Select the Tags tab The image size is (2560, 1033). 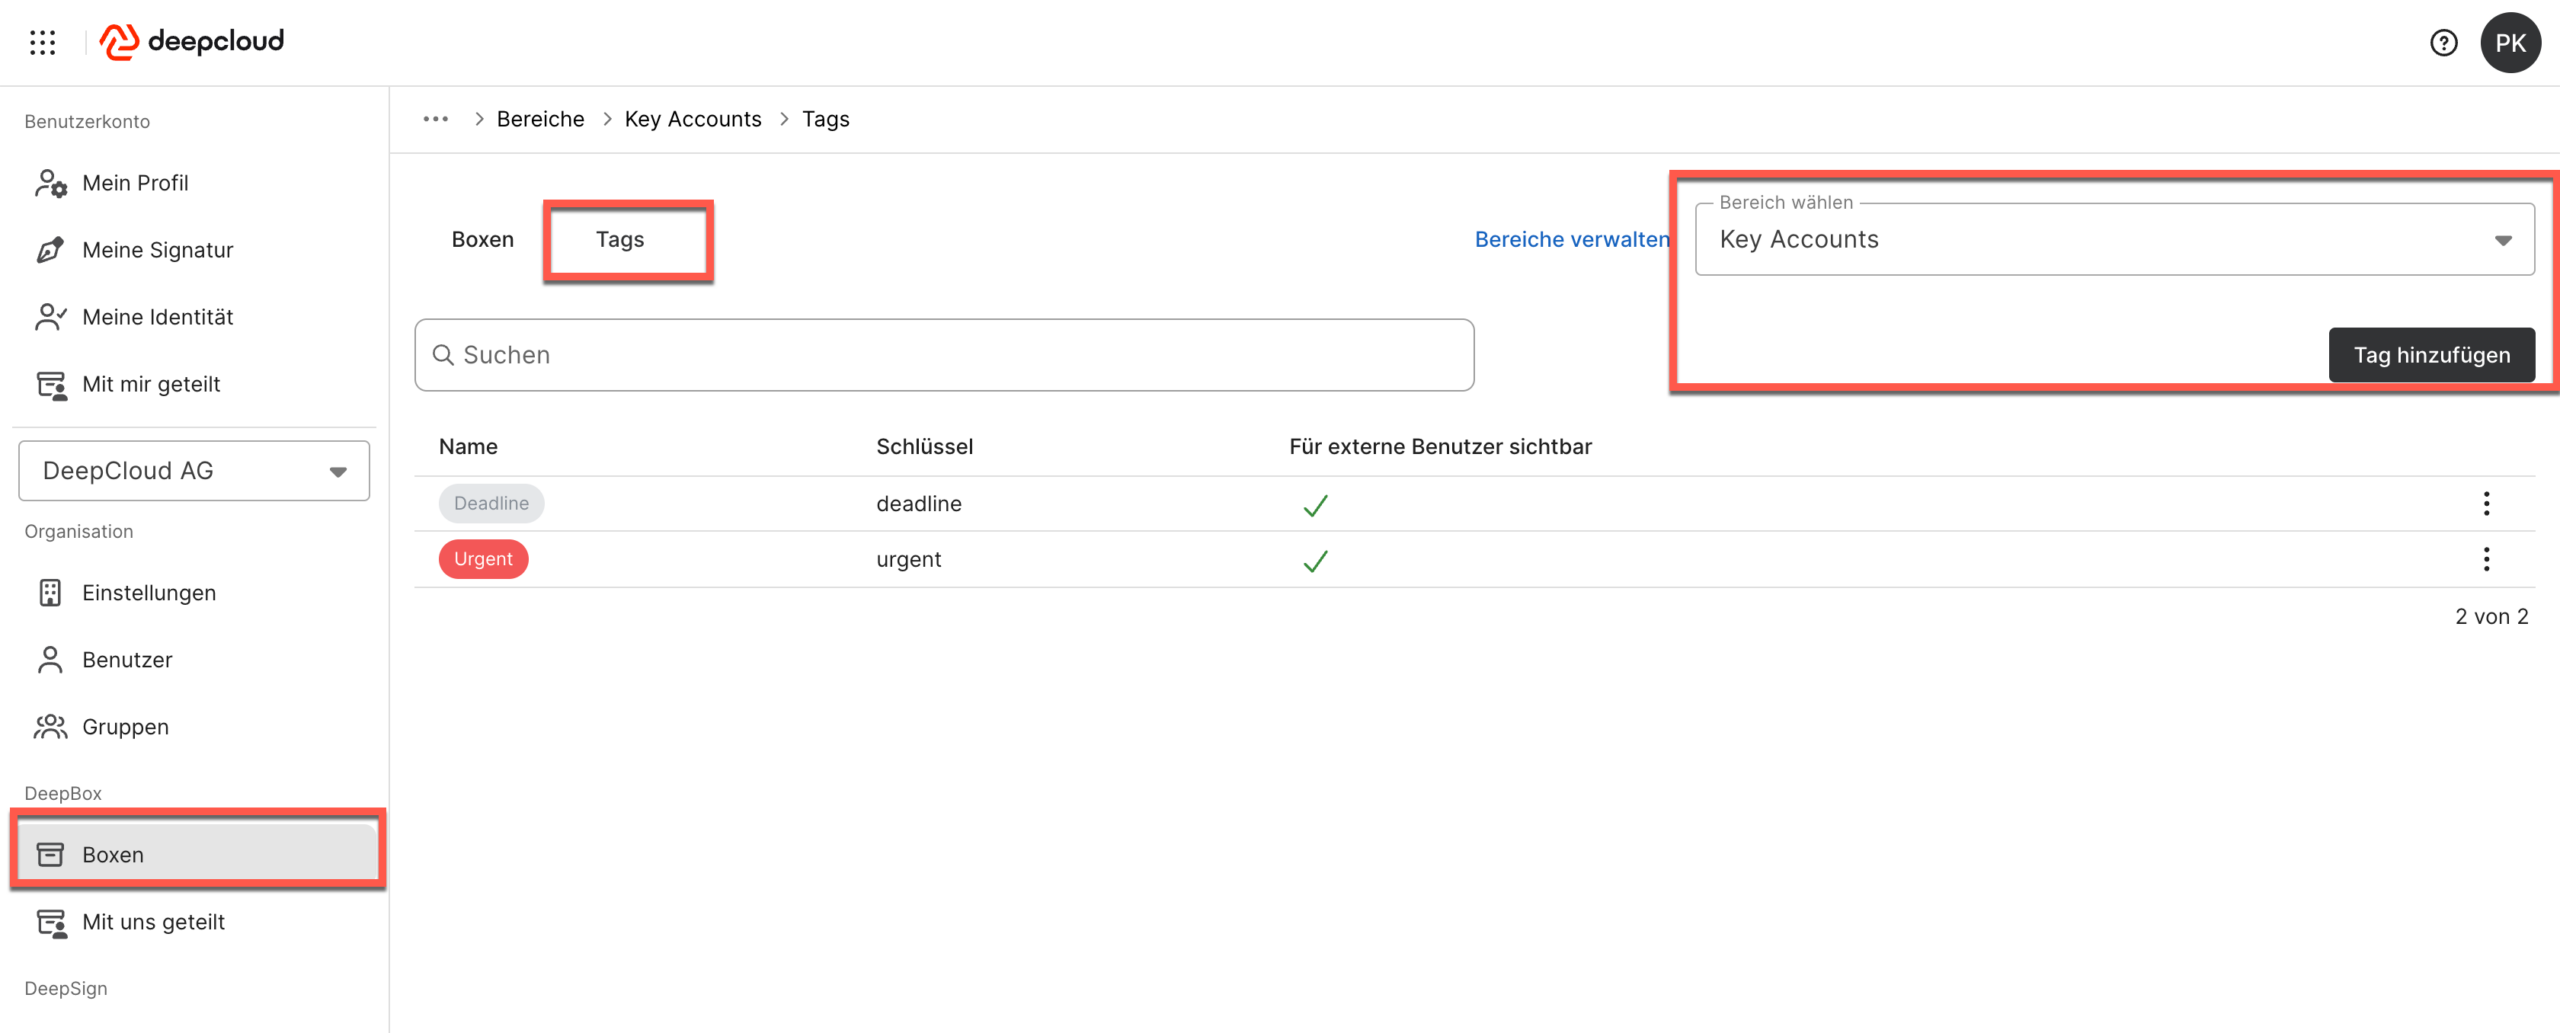click(x=620, y=240)
